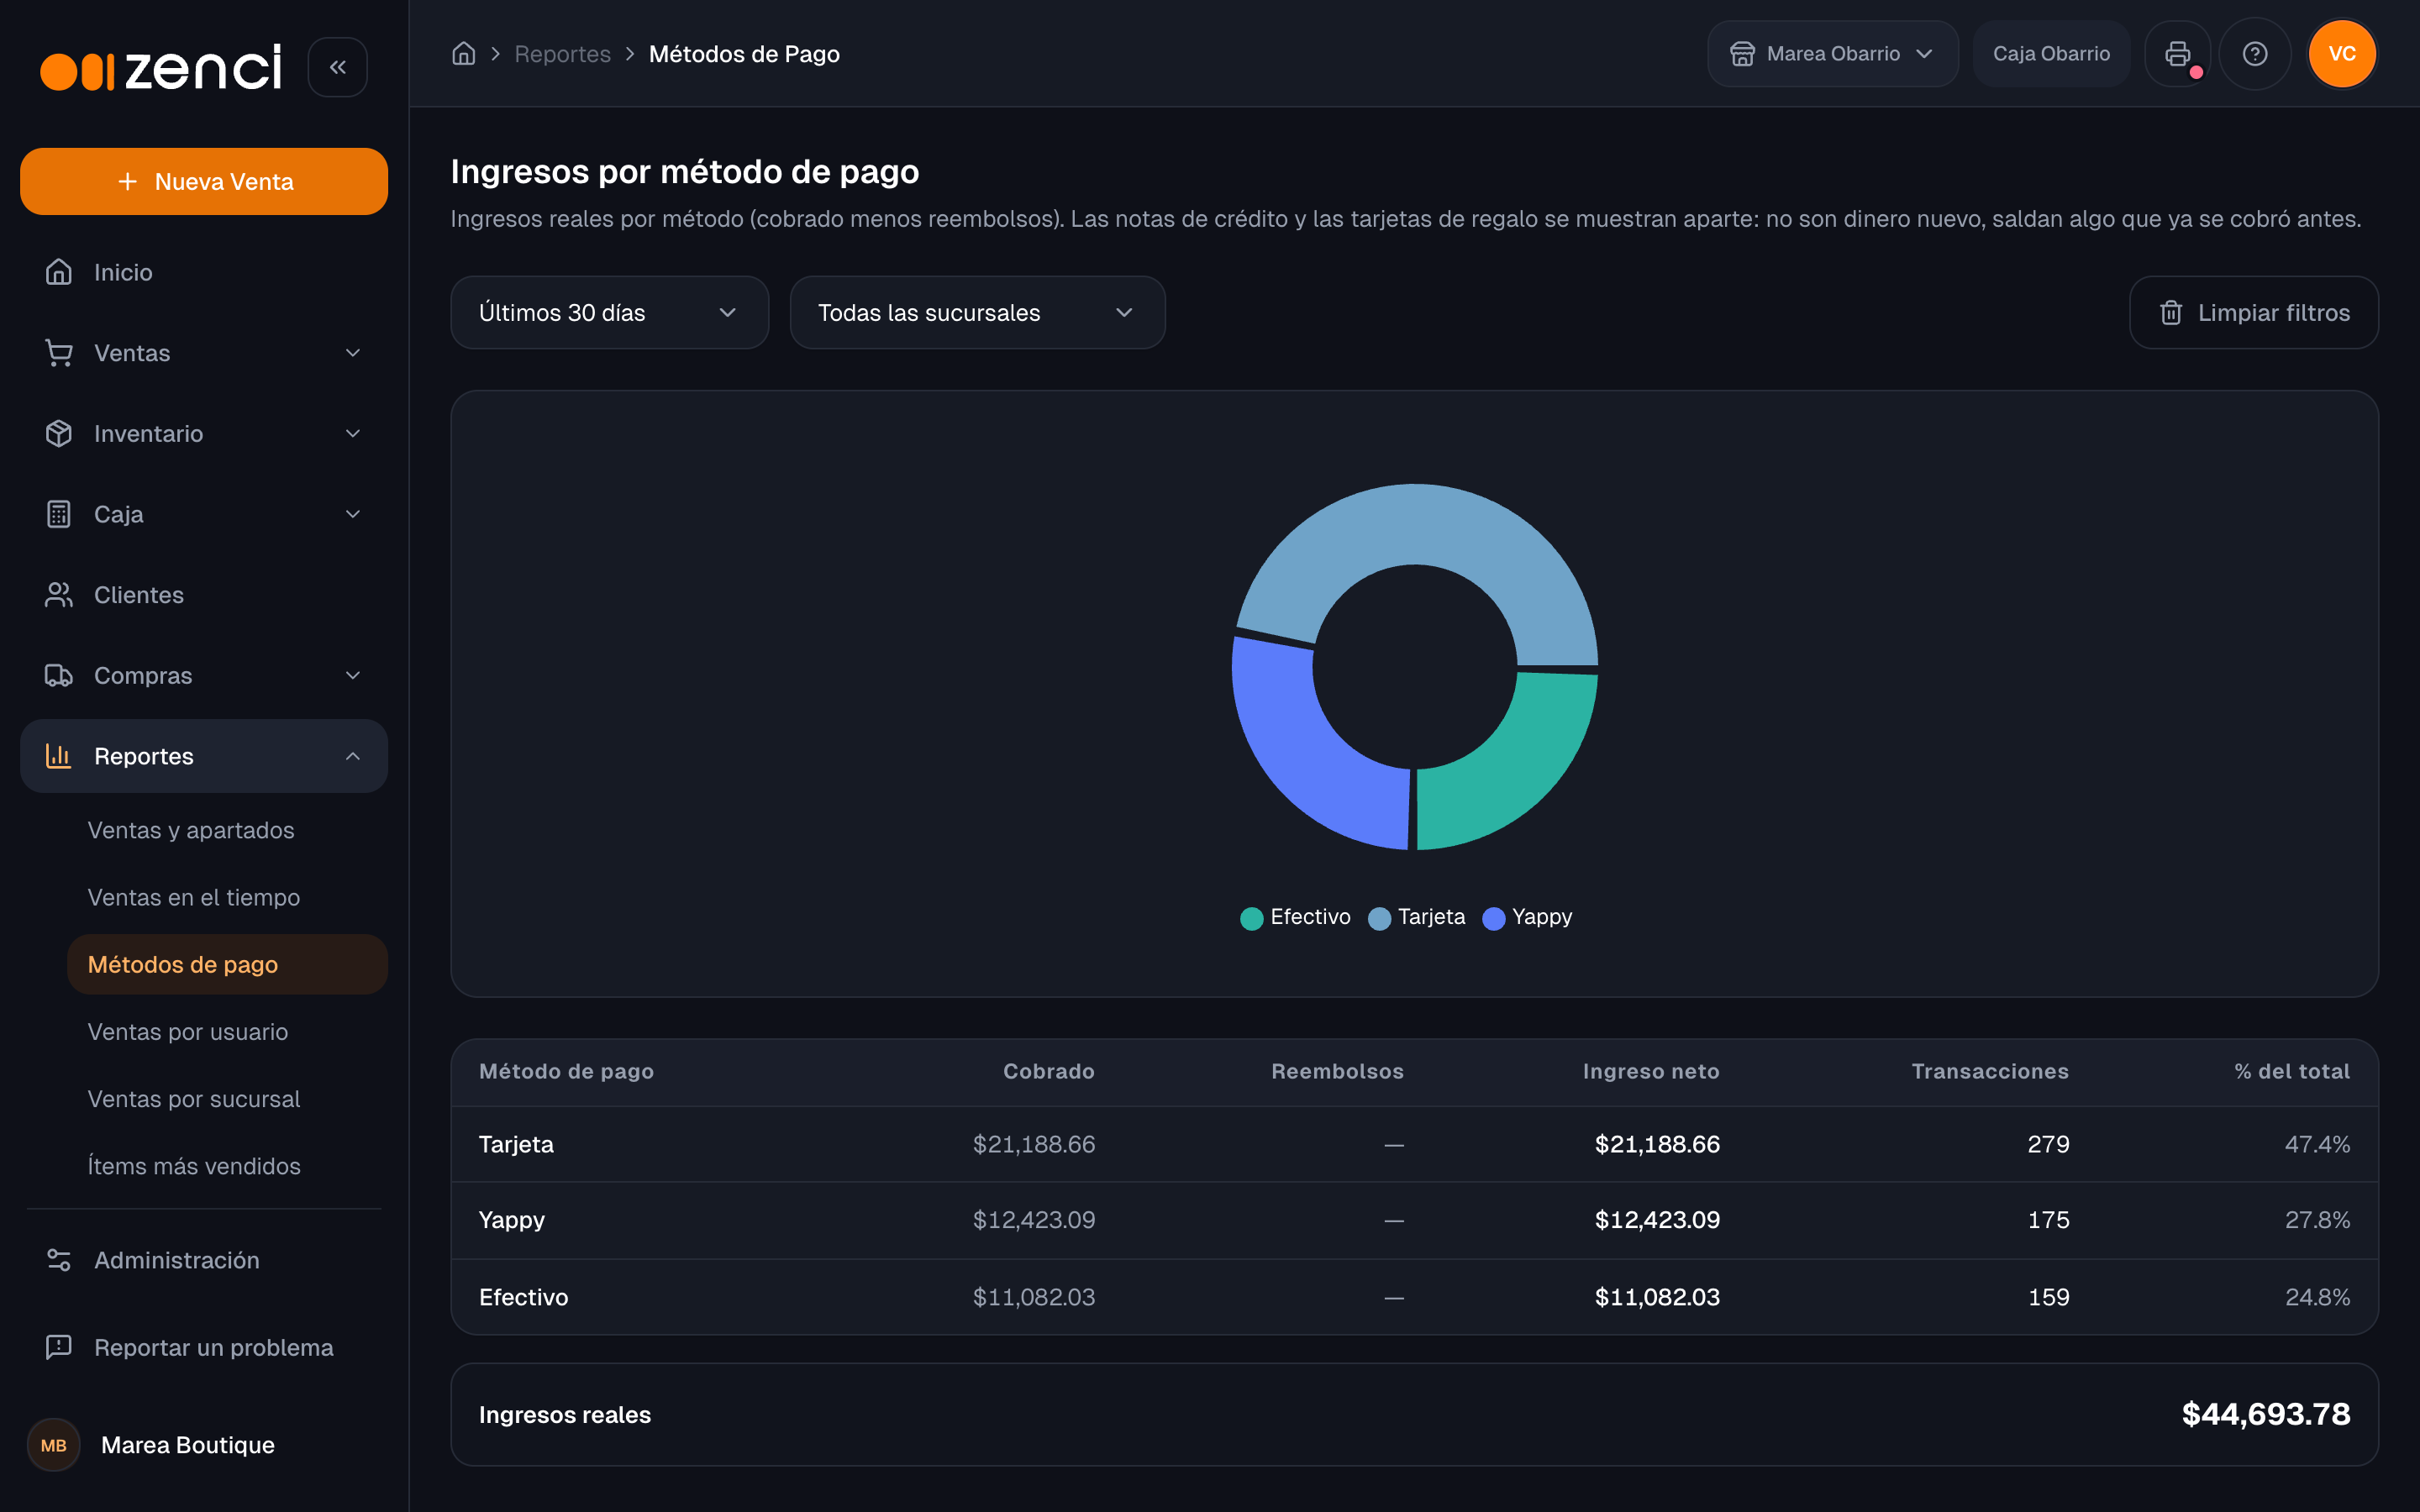
Task: Open the printer status icon
Action: pos(2177,54)
